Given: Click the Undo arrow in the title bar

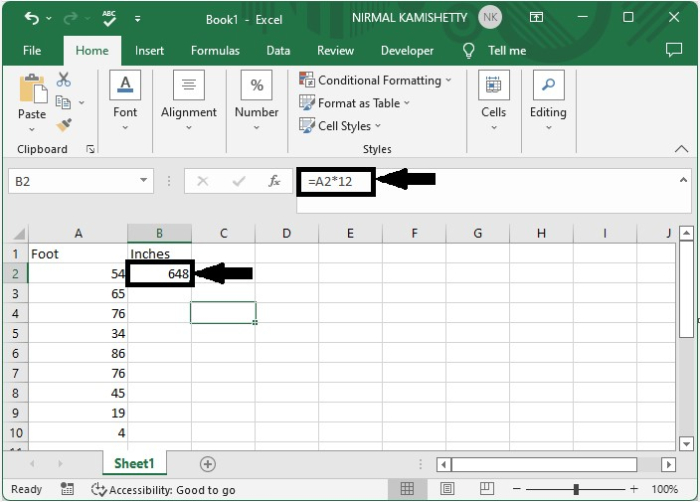Looking at the screenshot, I should 31,18.
